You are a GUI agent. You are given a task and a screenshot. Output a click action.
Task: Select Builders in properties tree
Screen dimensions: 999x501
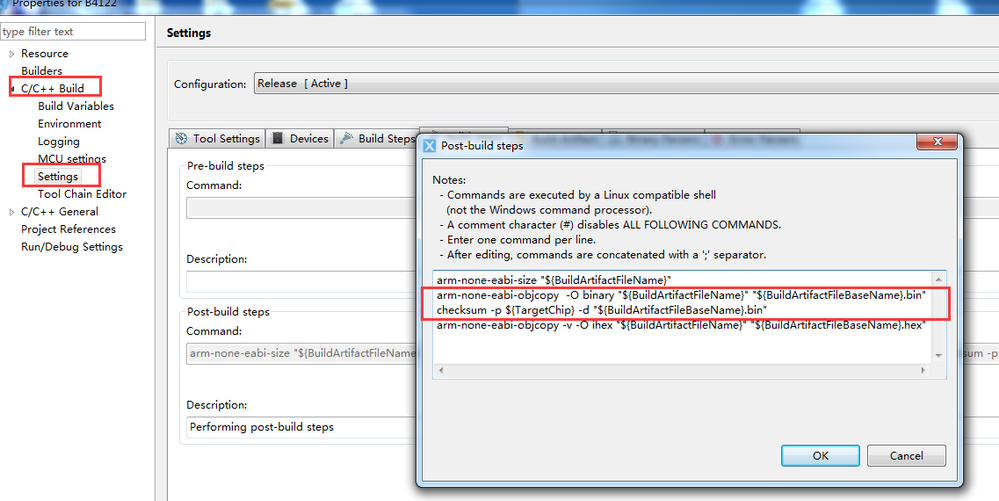pos(41,71)
